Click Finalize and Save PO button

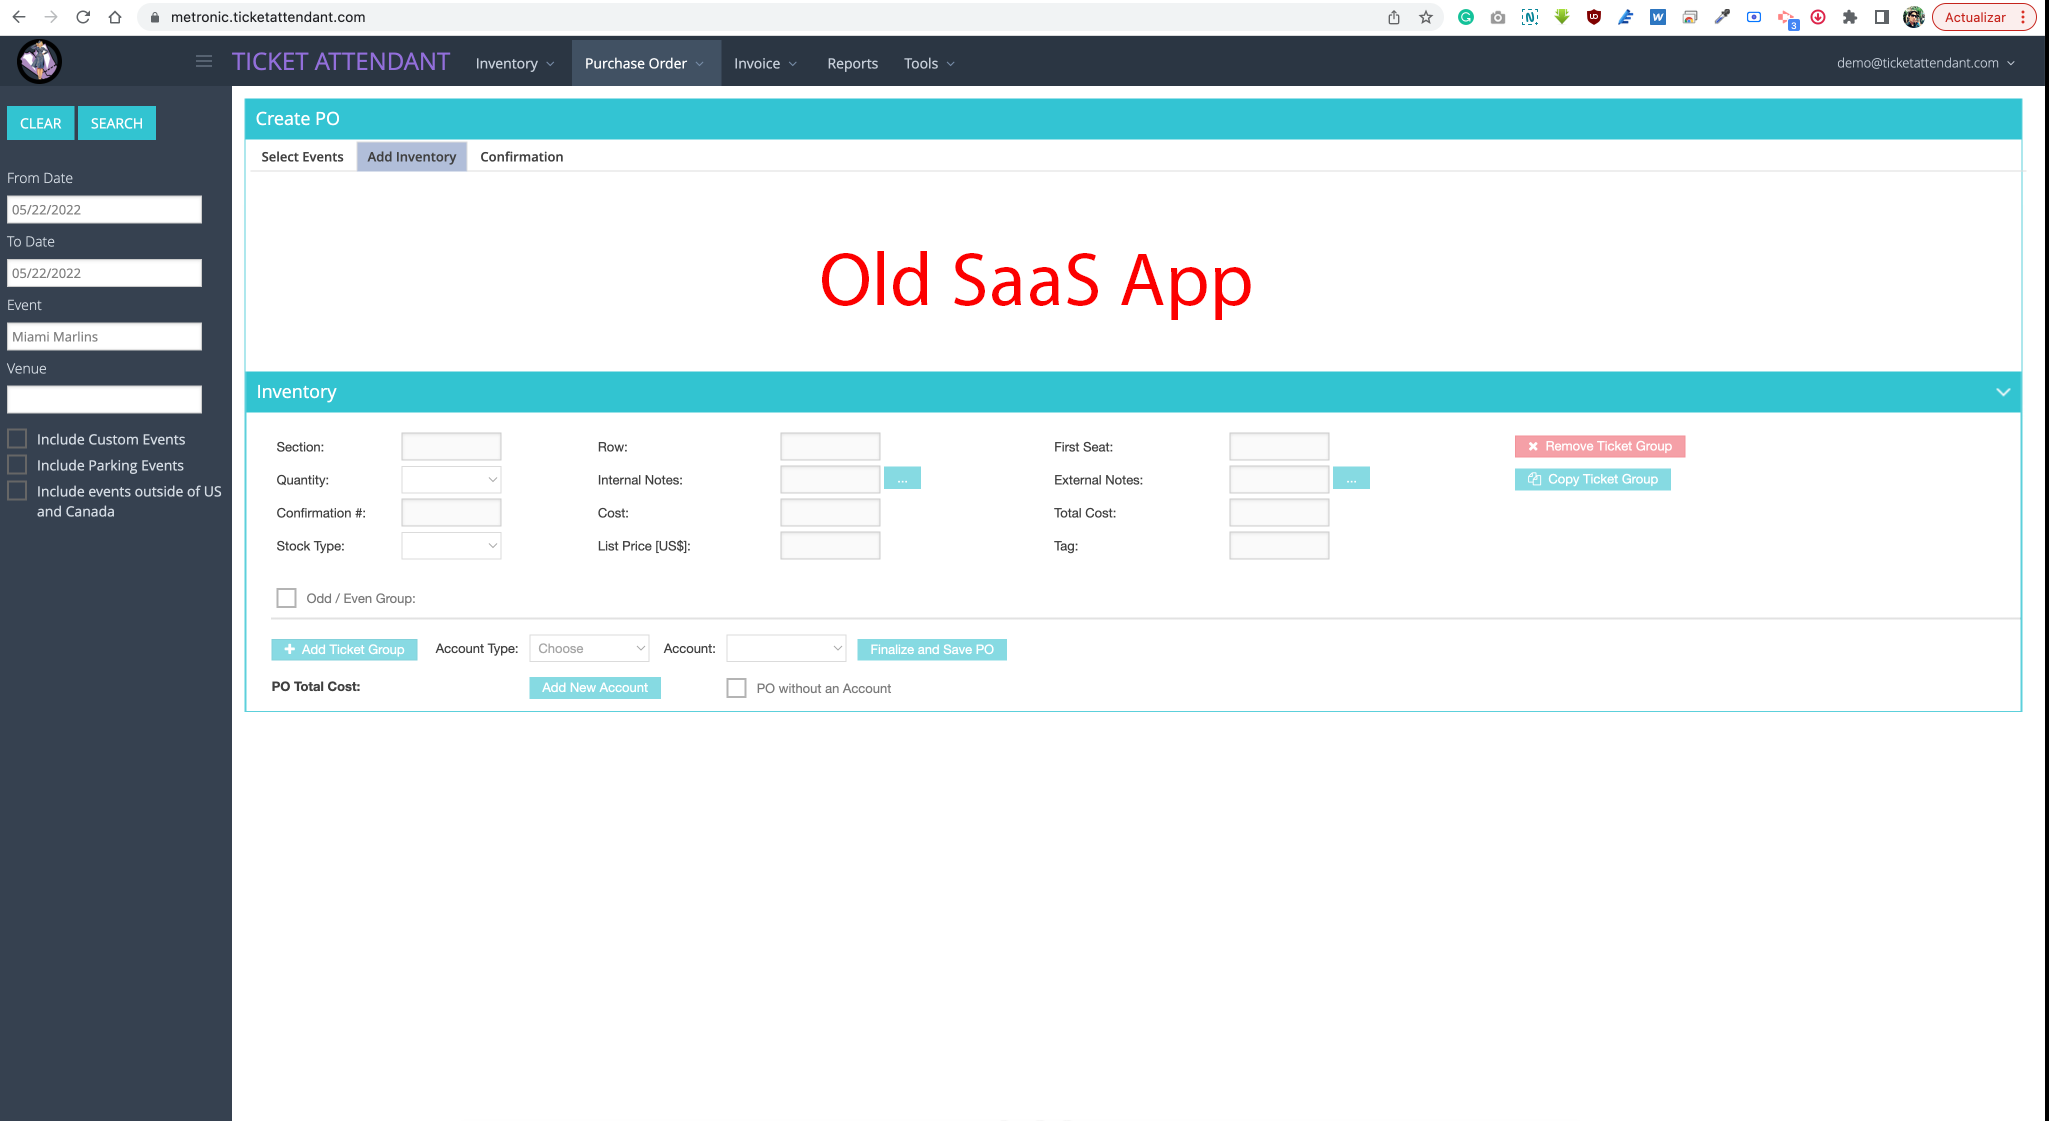click(932, 650)
